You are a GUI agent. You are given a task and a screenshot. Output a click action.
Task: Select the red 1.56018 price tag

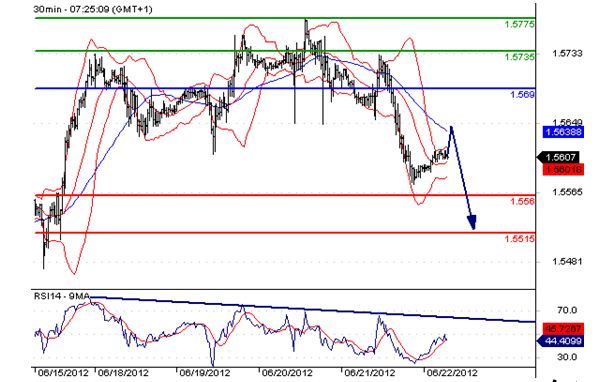[563, 169]
